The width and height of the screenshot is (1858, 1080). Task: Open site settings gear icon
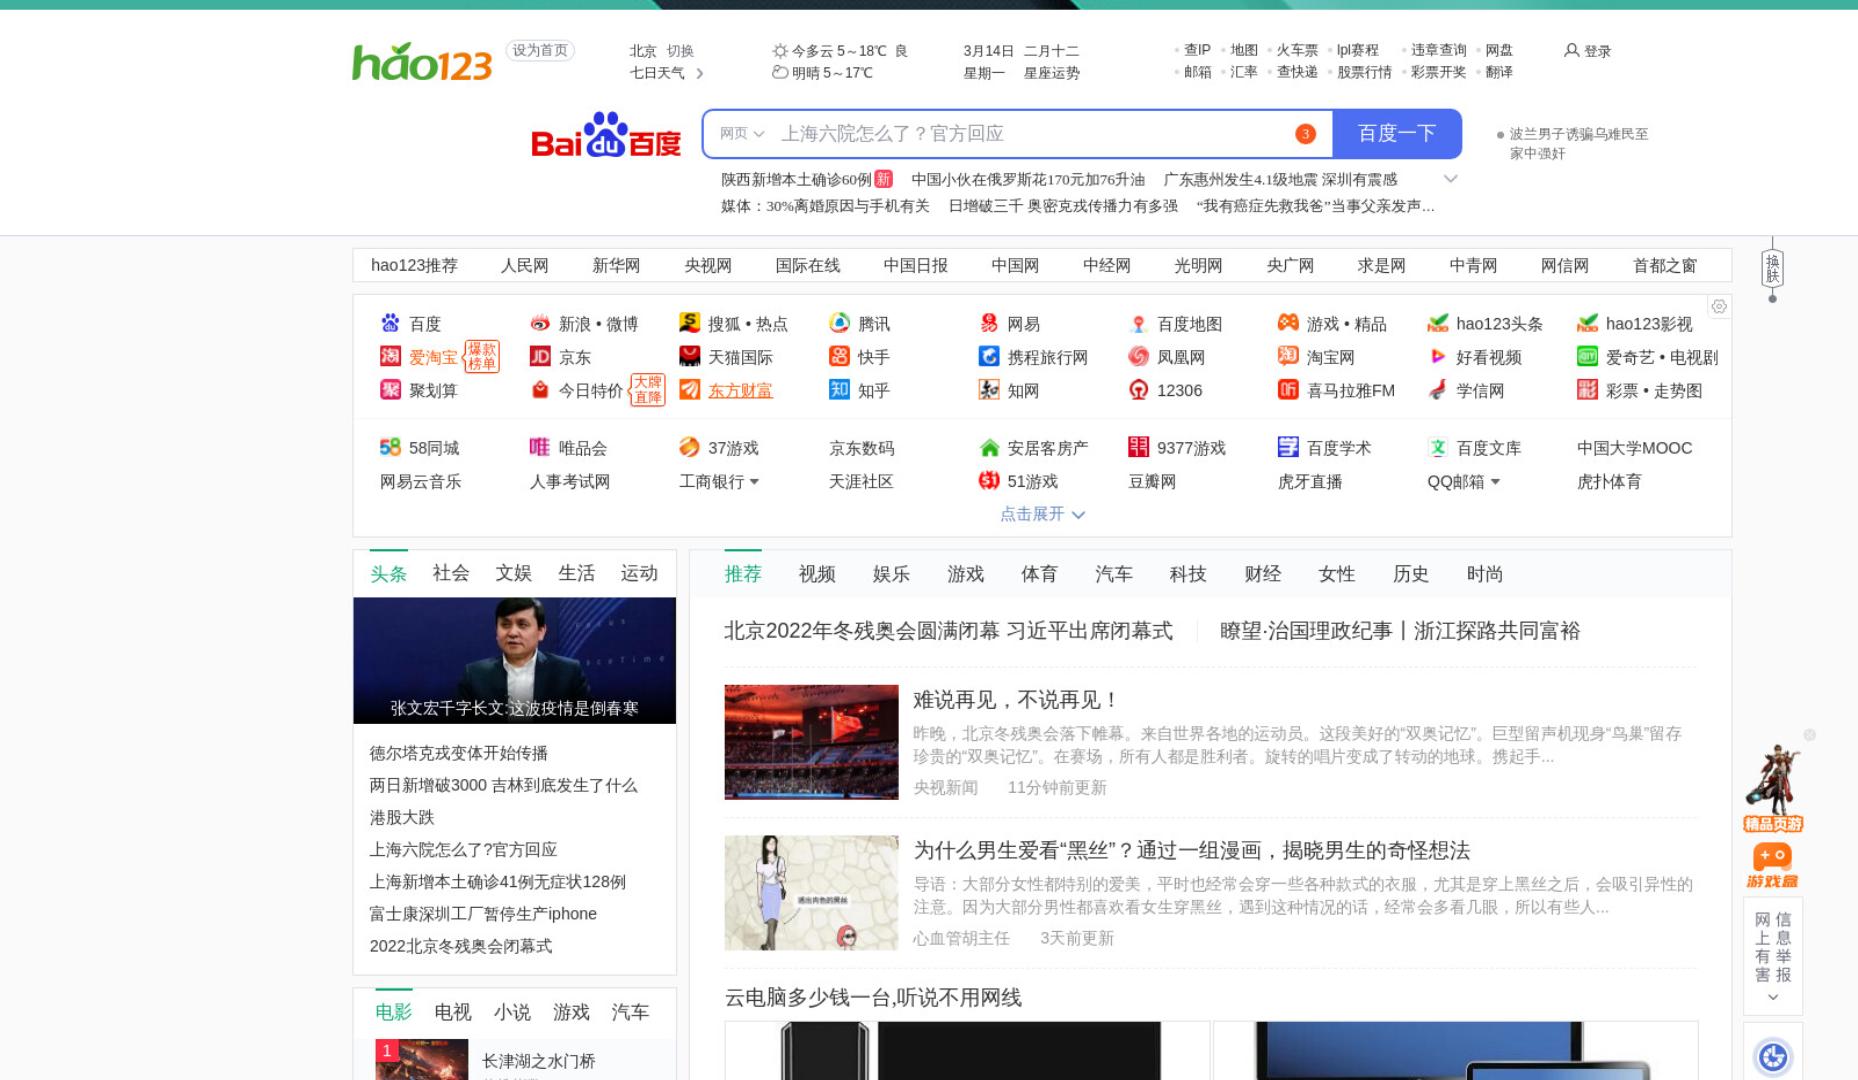[x=1719, y=307]
